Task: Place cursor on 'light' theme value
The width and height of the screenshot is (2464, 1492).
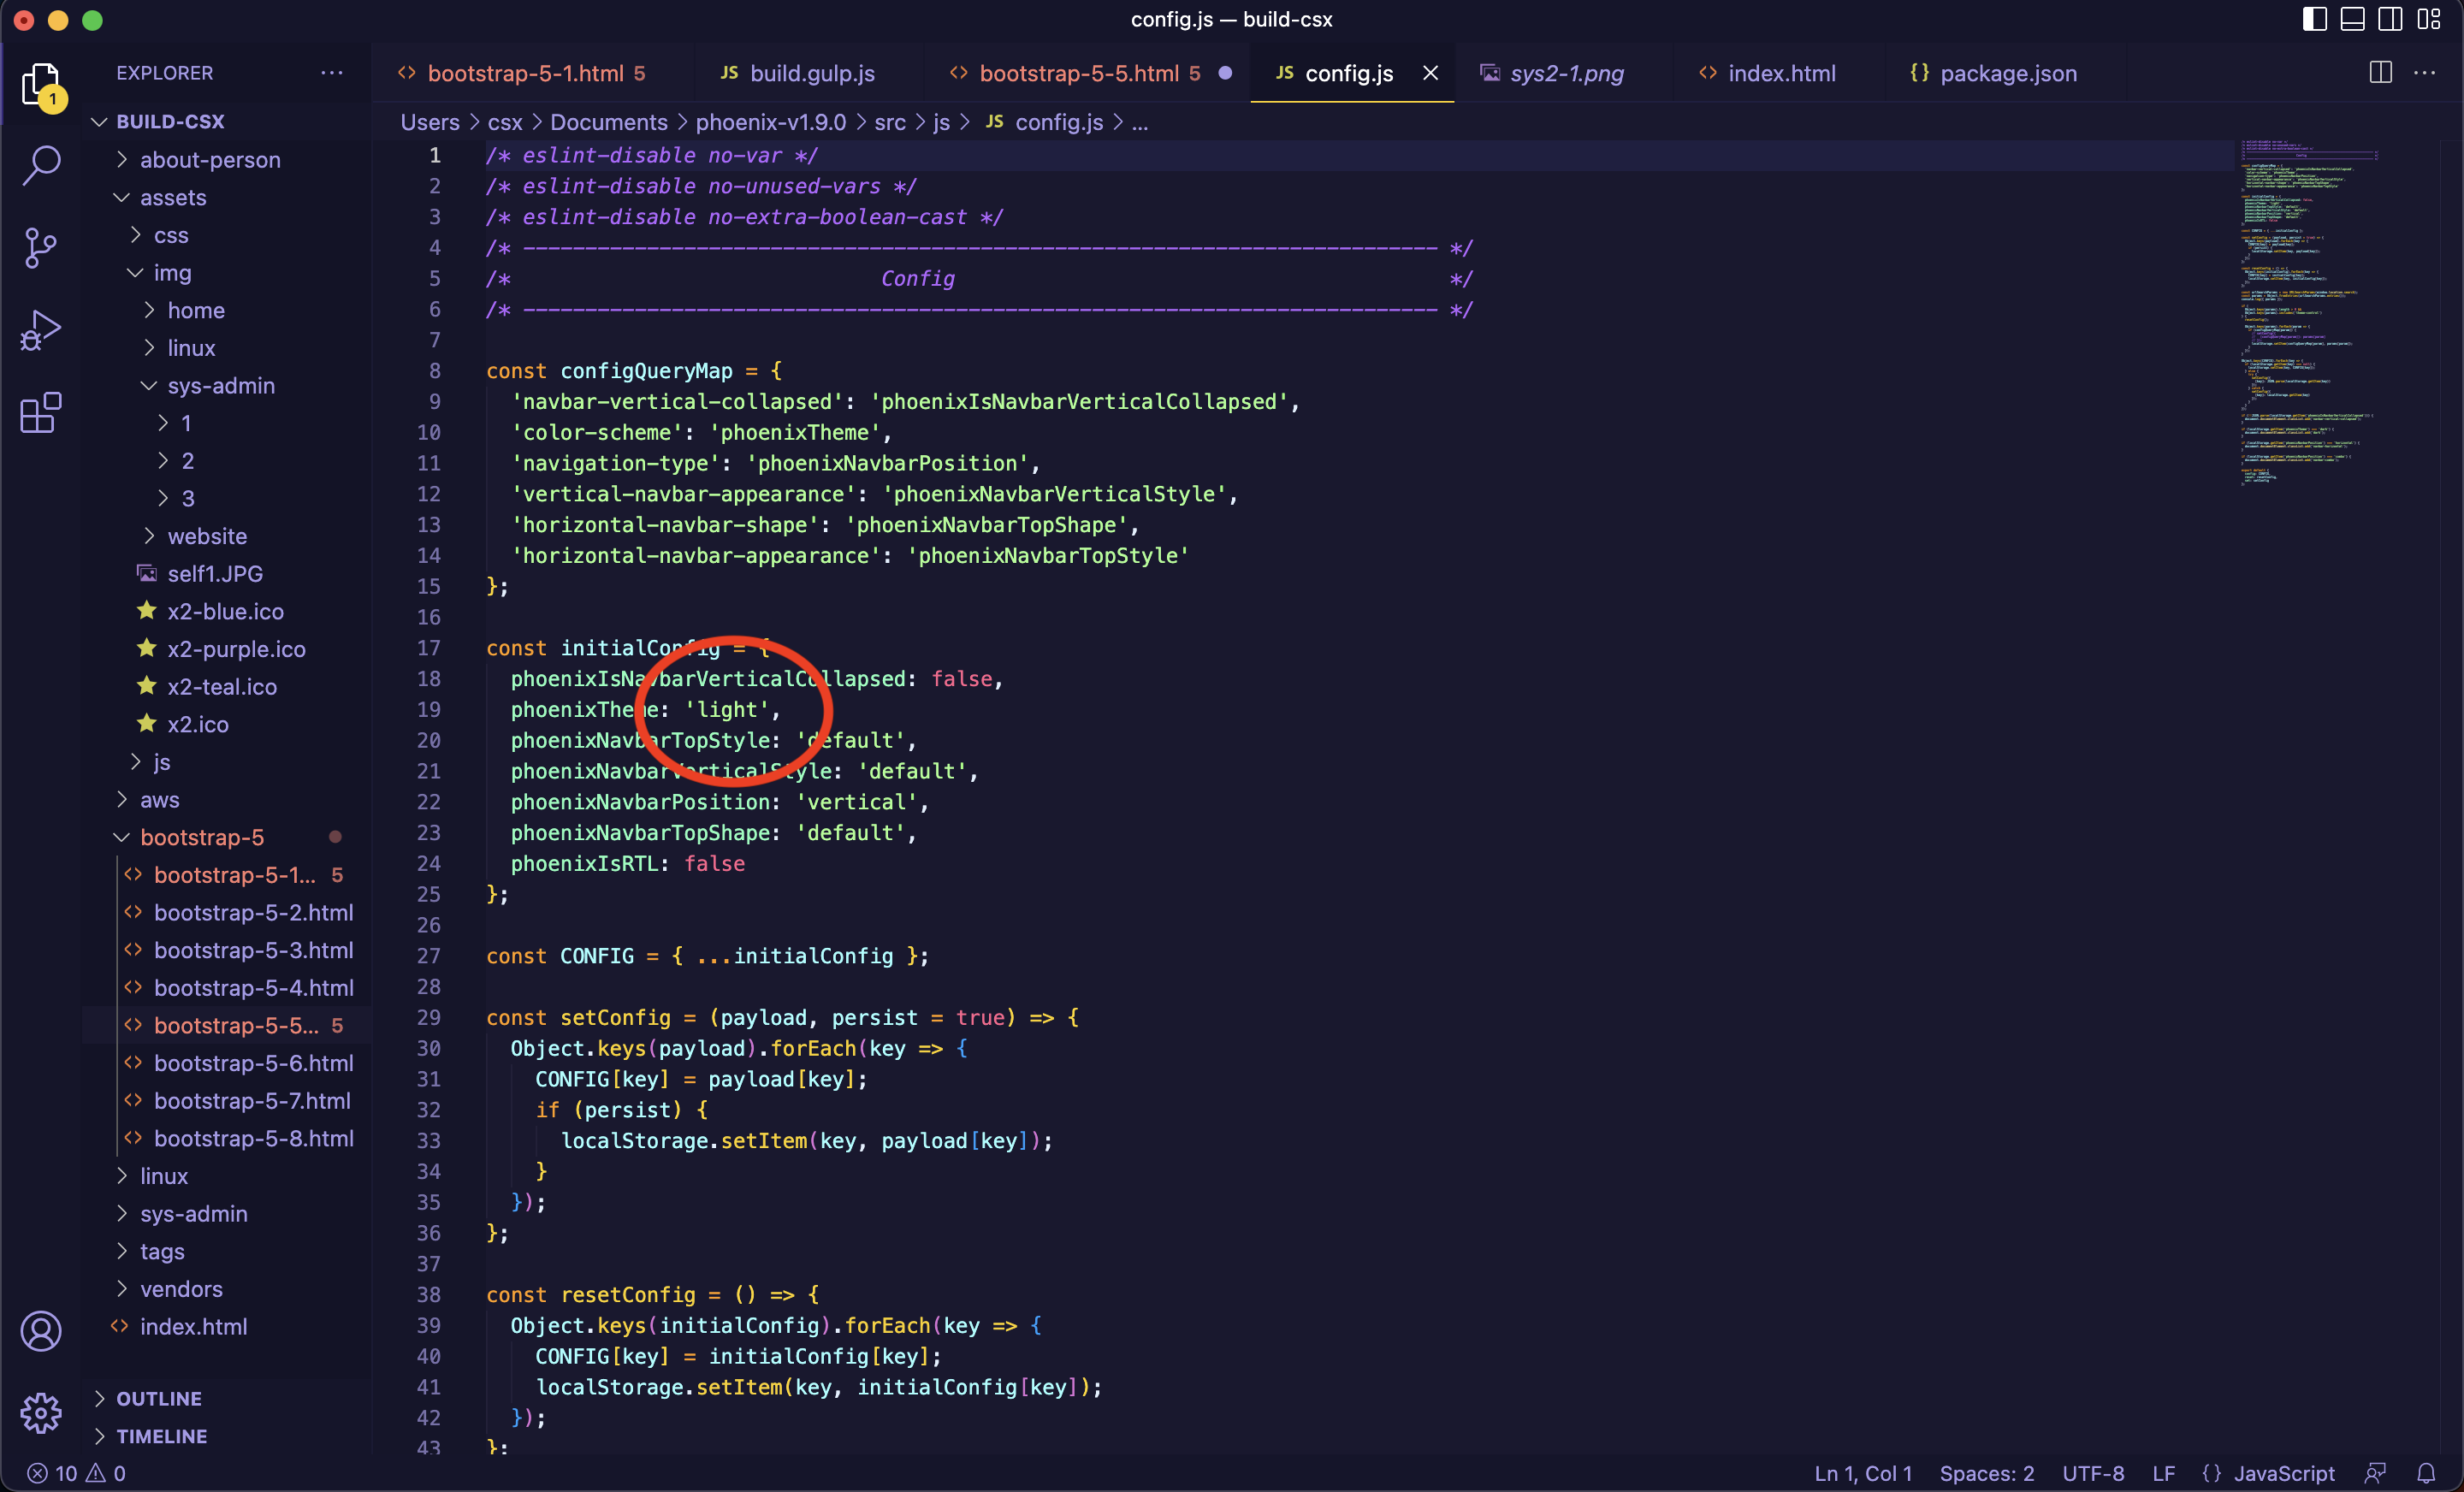Action: click(726, 709)
